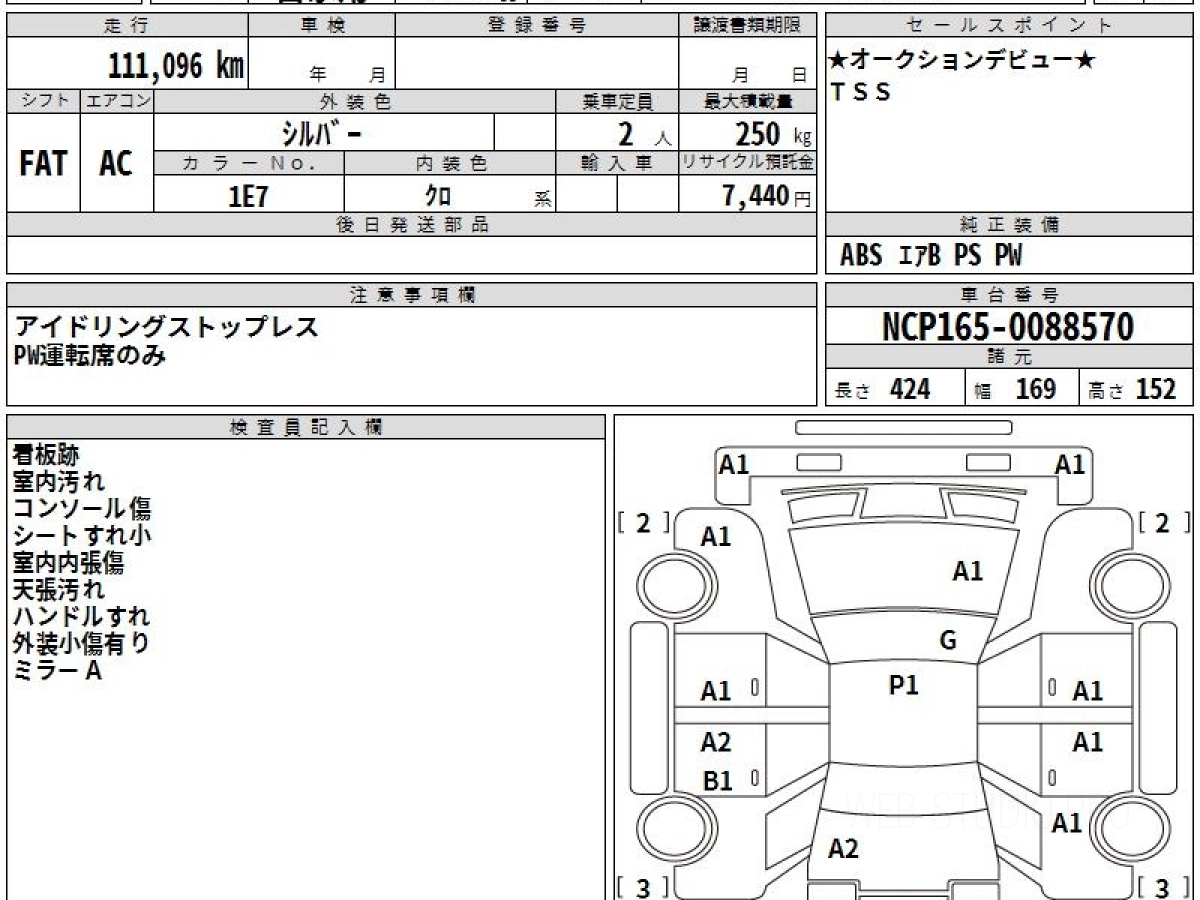The height and width of the screenshot is (900, 1200).
Task: Click the エアコン header cell
Action: [117, 101]
